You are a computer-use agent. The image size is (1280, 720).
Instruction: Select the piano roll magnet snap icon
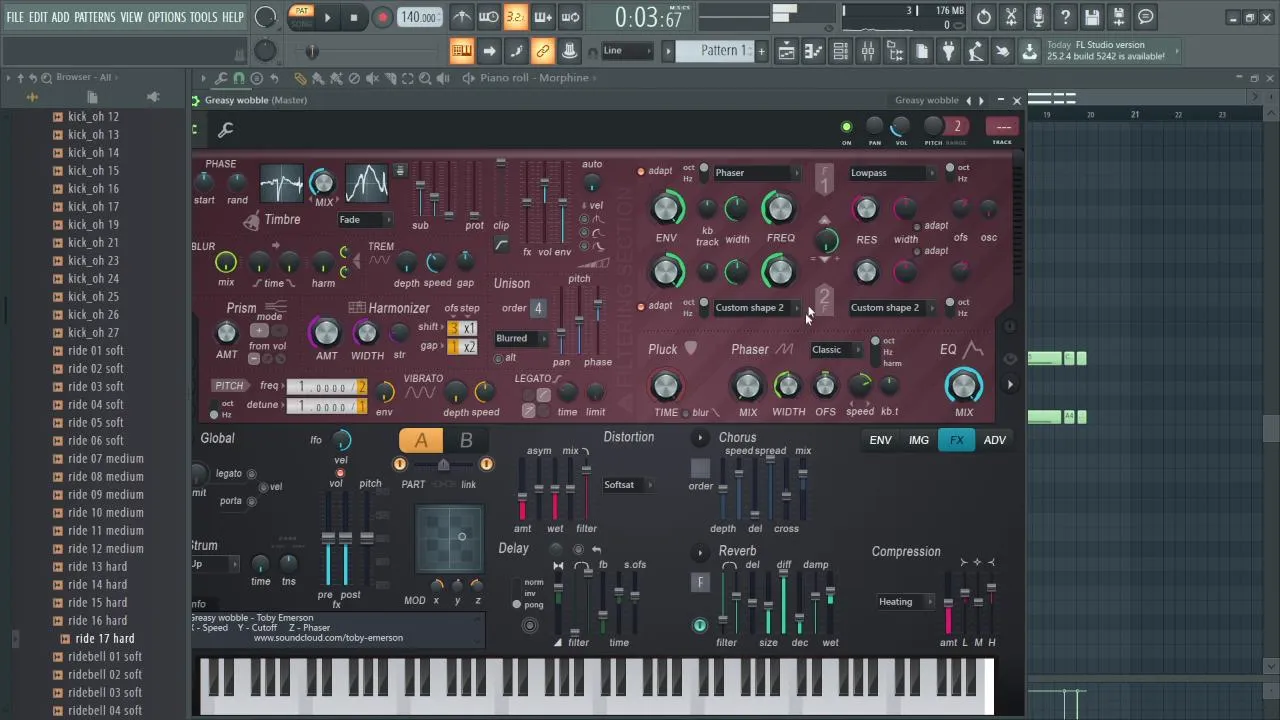coord(238,78)
